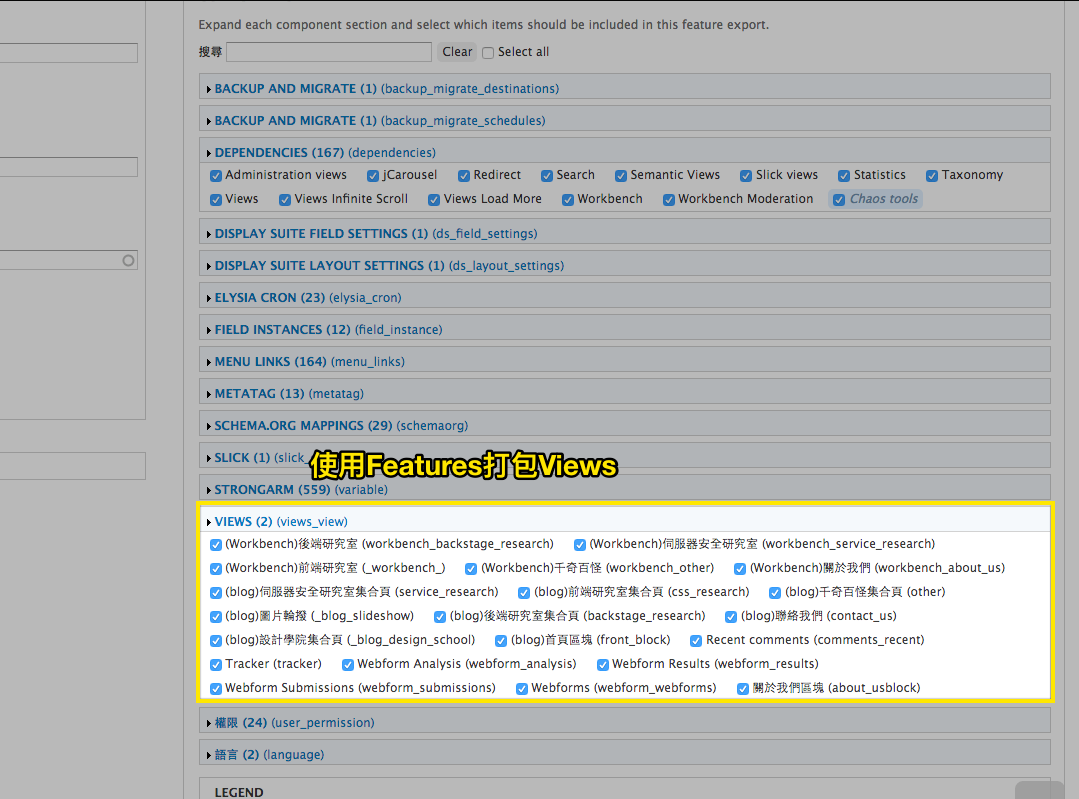Screen dimensions: 1079x799
Task: Uncheck the Slick views dependency
Action: click(746, 176)
